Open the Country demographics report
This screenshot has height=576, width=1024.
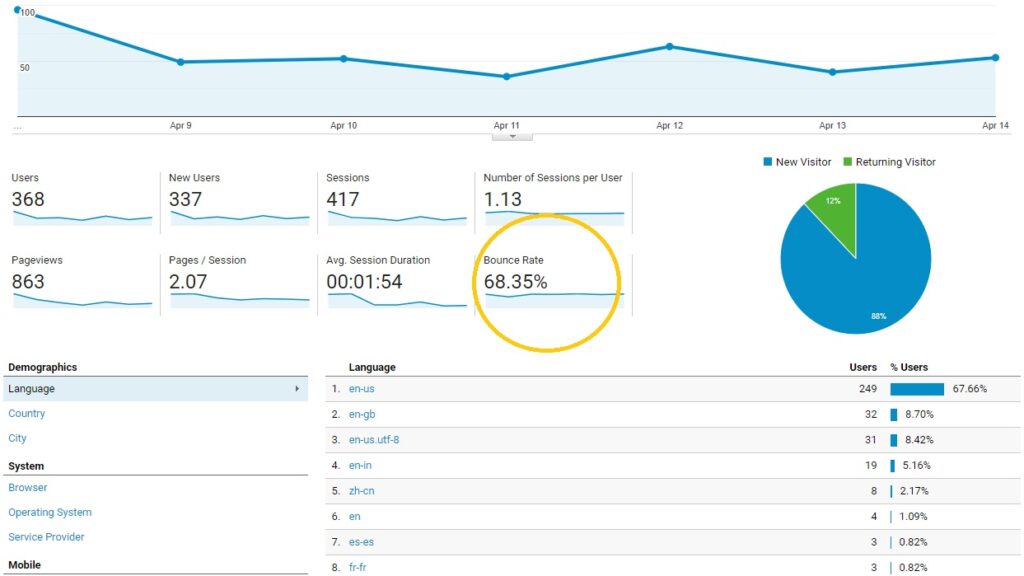tap(27, 414)
